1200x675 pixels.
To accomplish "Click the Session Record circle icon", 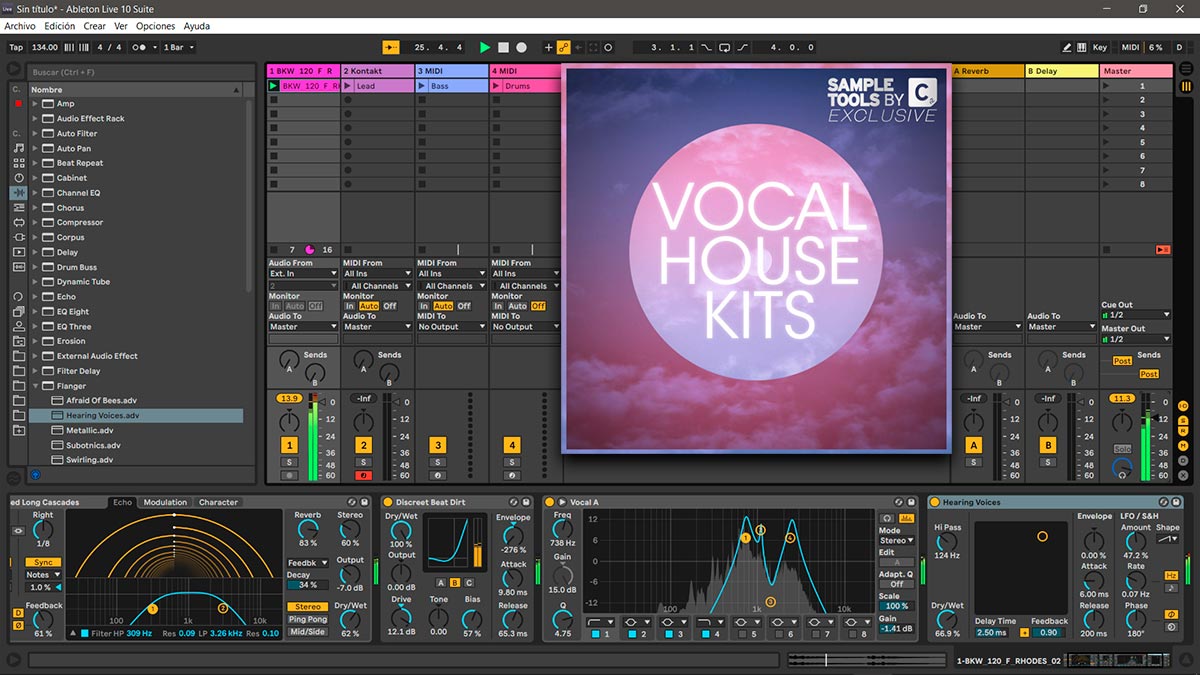I will pyautogui.click(x=608, y=47).
